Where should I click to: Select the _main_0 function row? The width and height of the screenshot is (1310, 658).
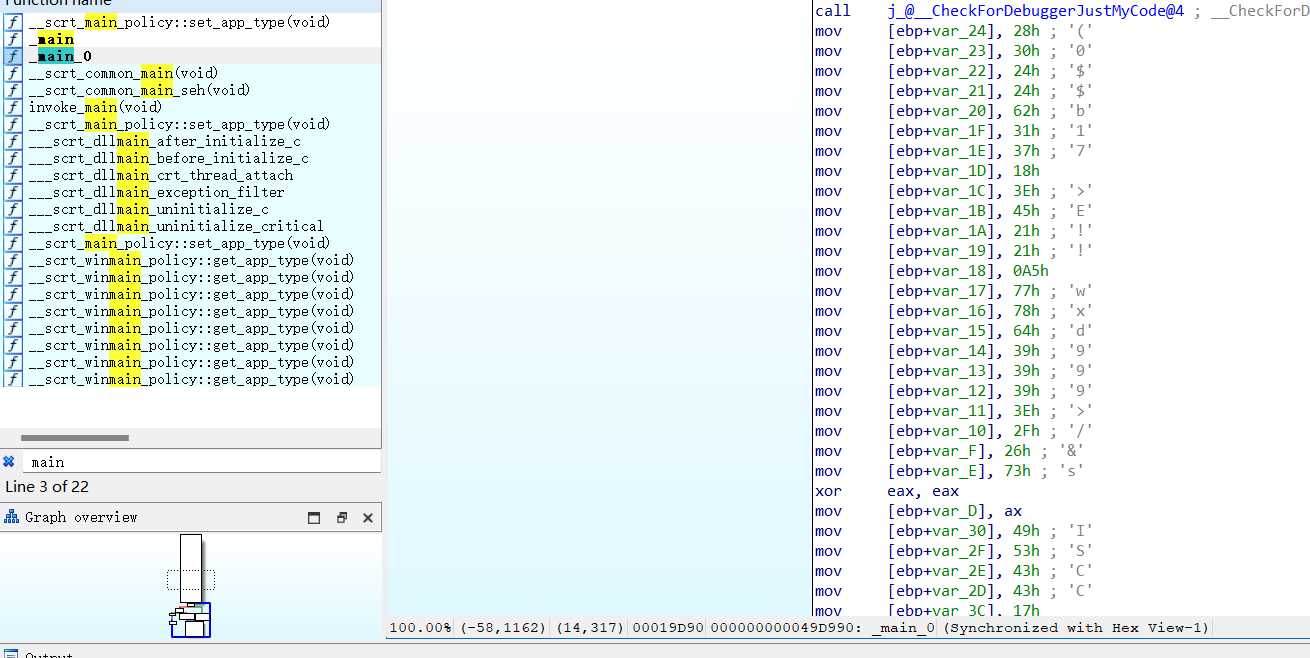point(191,56)
